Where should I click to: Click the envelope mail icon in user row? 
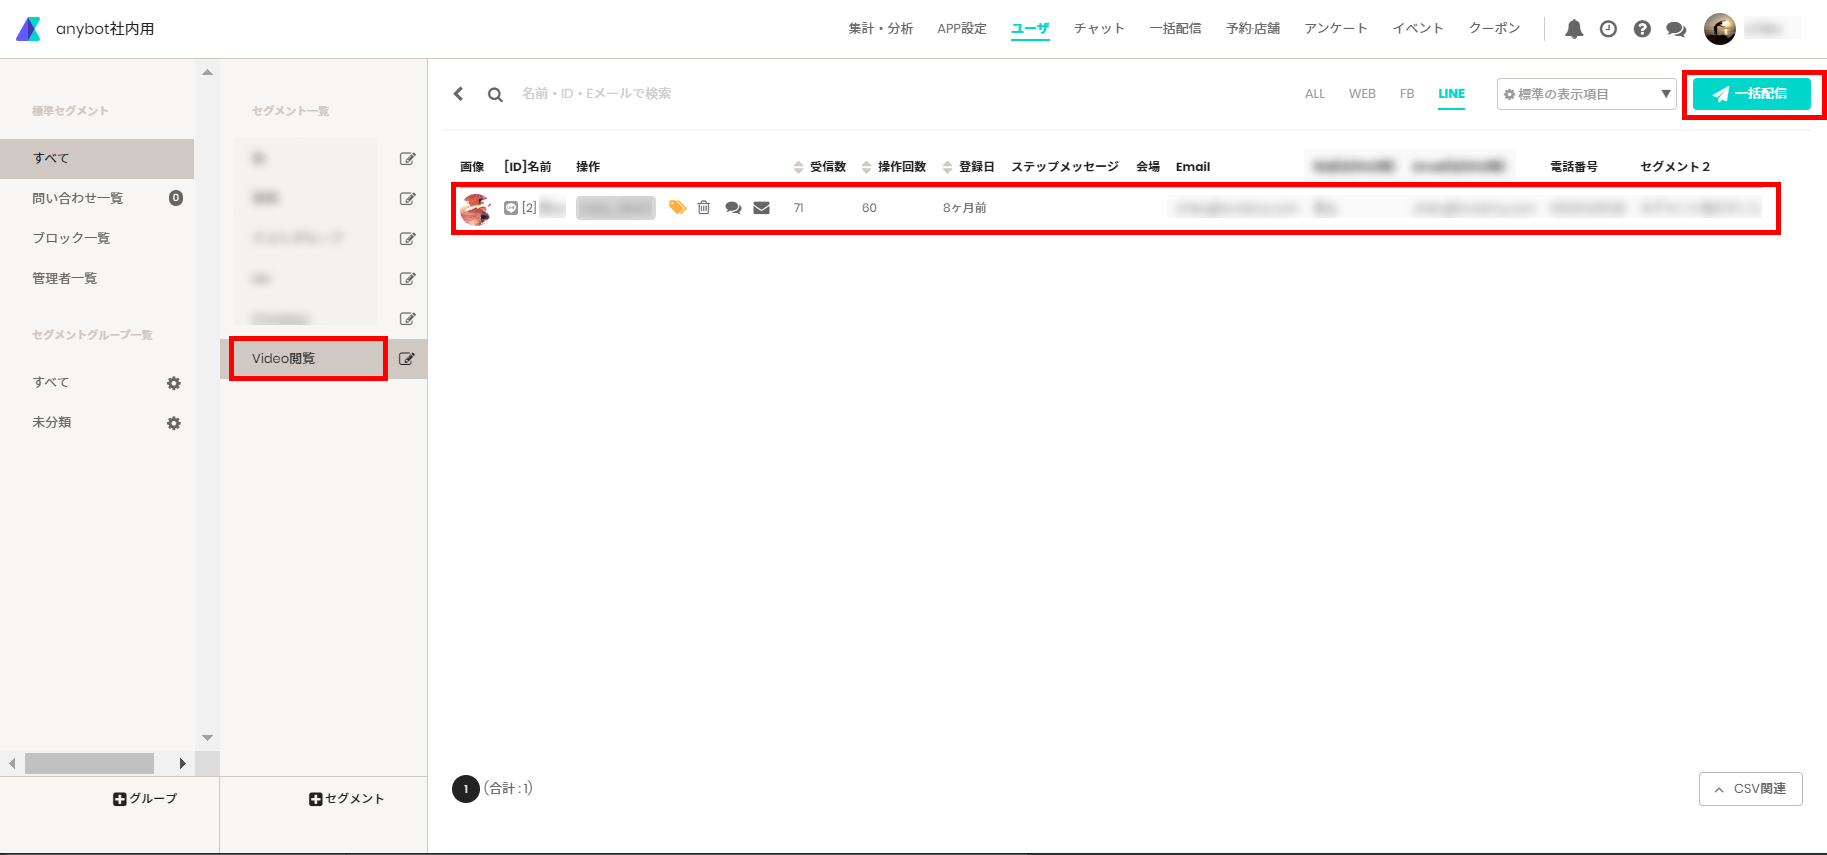point(762,208)
